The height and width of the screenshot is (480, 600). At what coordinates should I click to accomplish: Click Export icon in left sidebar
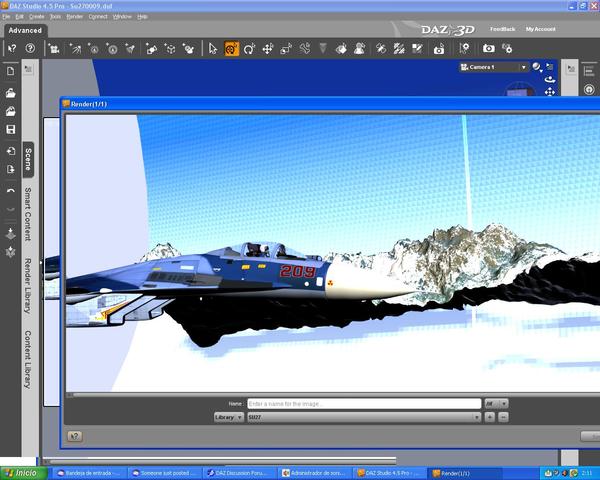coord(10,169)
